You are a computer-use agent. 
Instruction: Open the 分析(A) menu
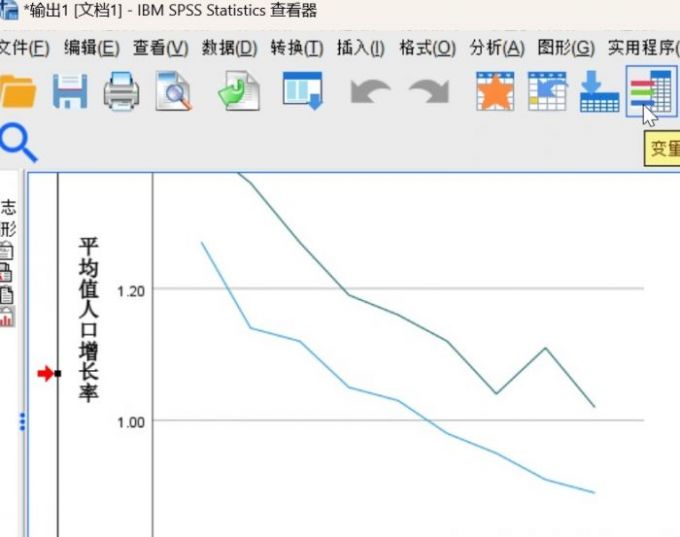497,48
